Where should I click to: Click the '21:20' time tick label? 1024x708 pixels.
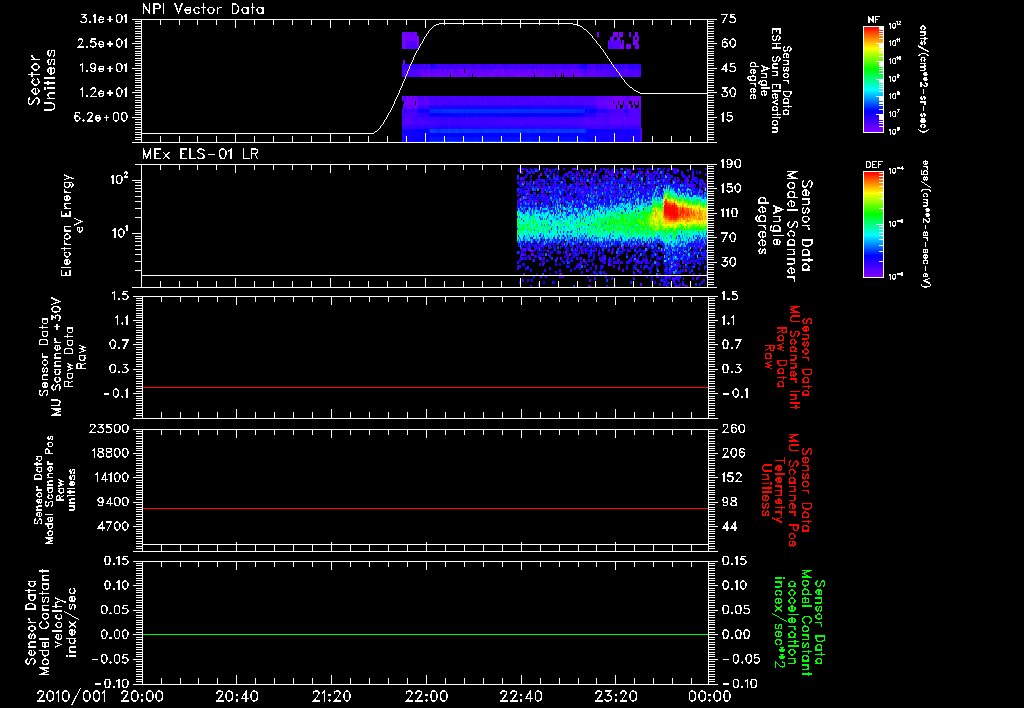pos(332,696)
